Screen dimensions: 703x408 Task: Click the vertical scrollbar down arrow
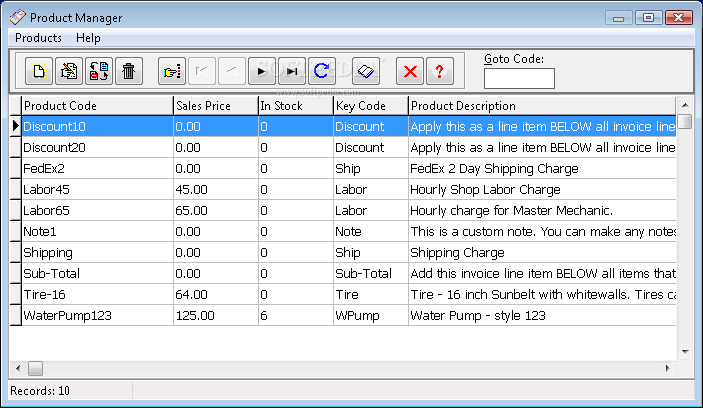click(685, 352)
